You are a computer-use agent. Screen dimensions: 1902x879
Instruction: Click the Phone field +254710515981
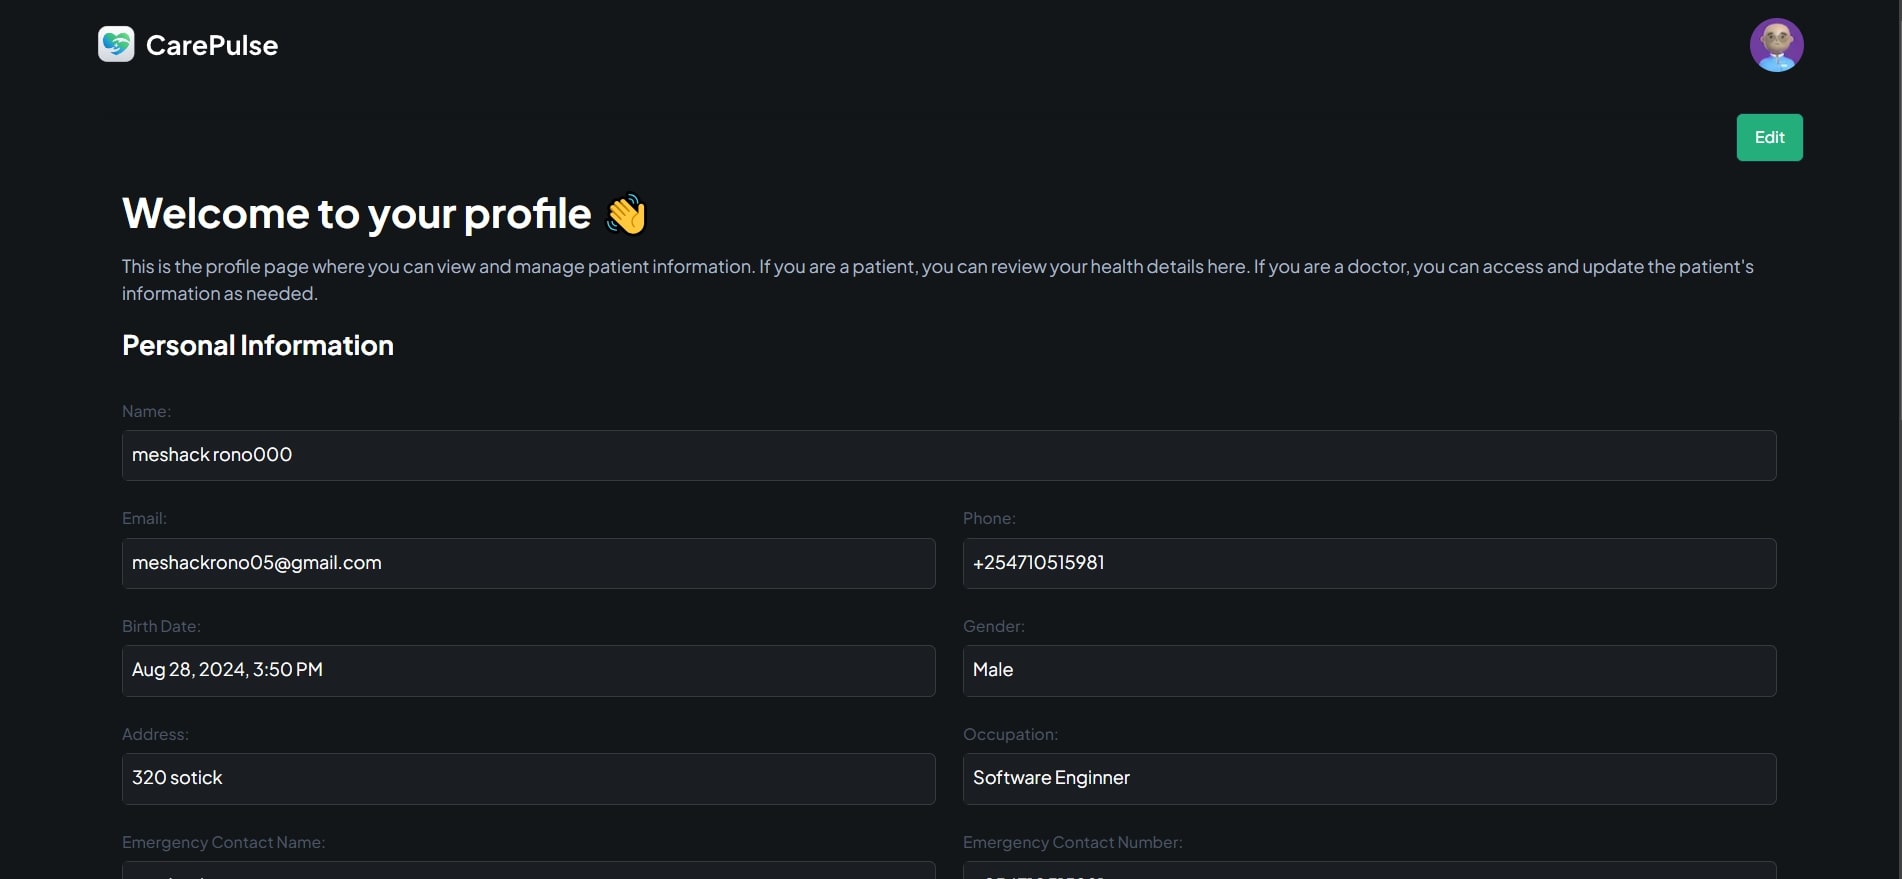[1369, 563]
